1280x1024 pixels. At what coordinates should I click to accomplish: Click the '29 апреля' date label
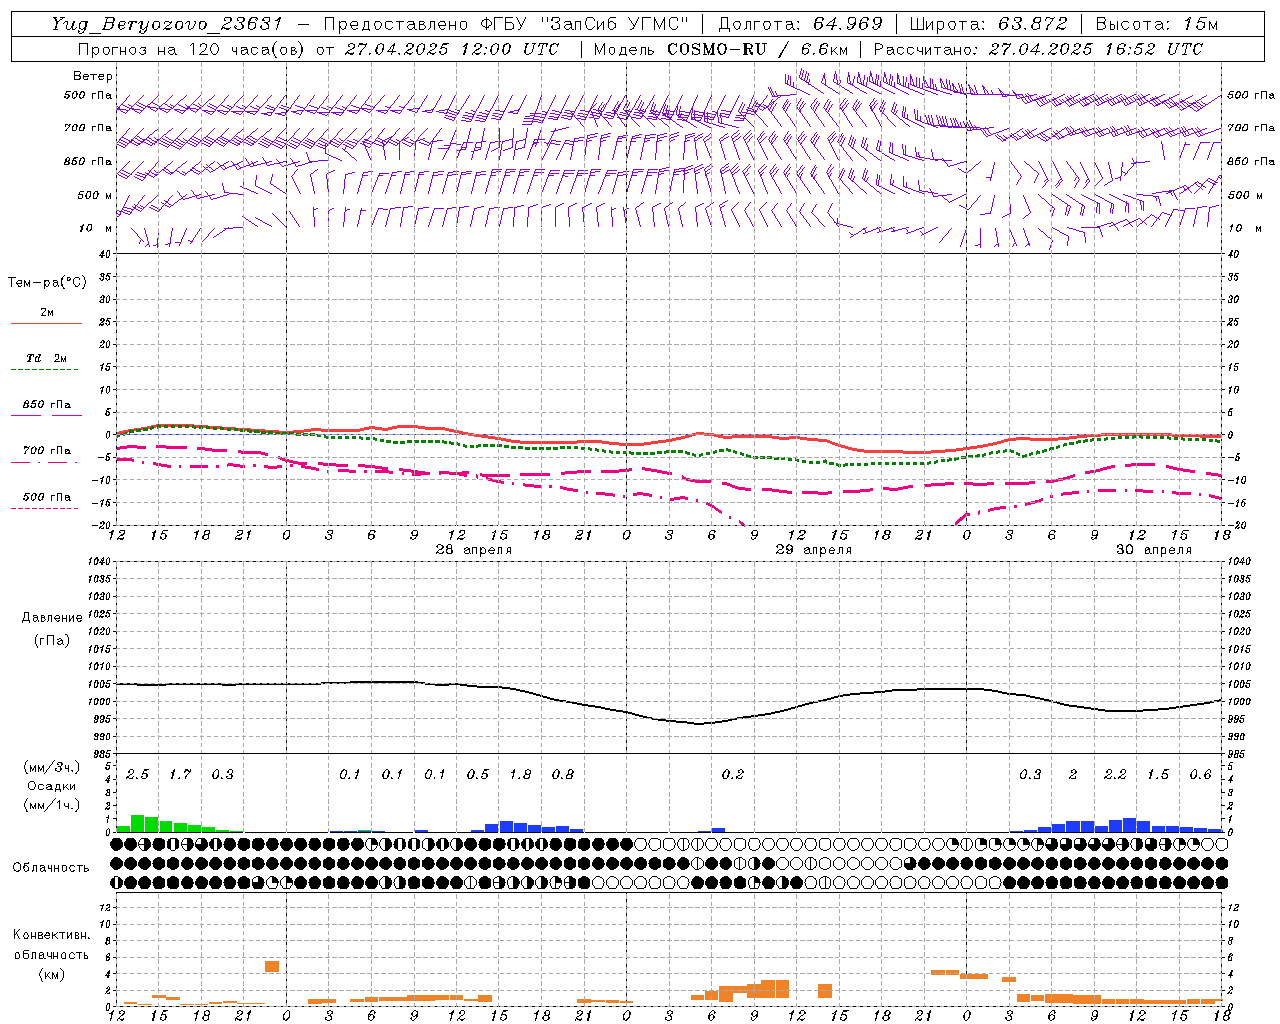point(814,550)
